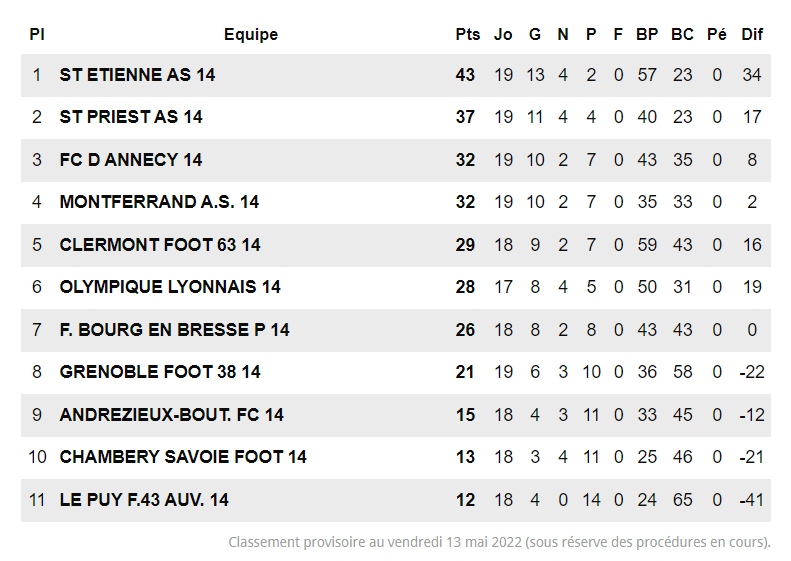Screen dimensions: 791x561
Task: Select the ST PRIEST AS 14 team
Action: click(131, 117)
